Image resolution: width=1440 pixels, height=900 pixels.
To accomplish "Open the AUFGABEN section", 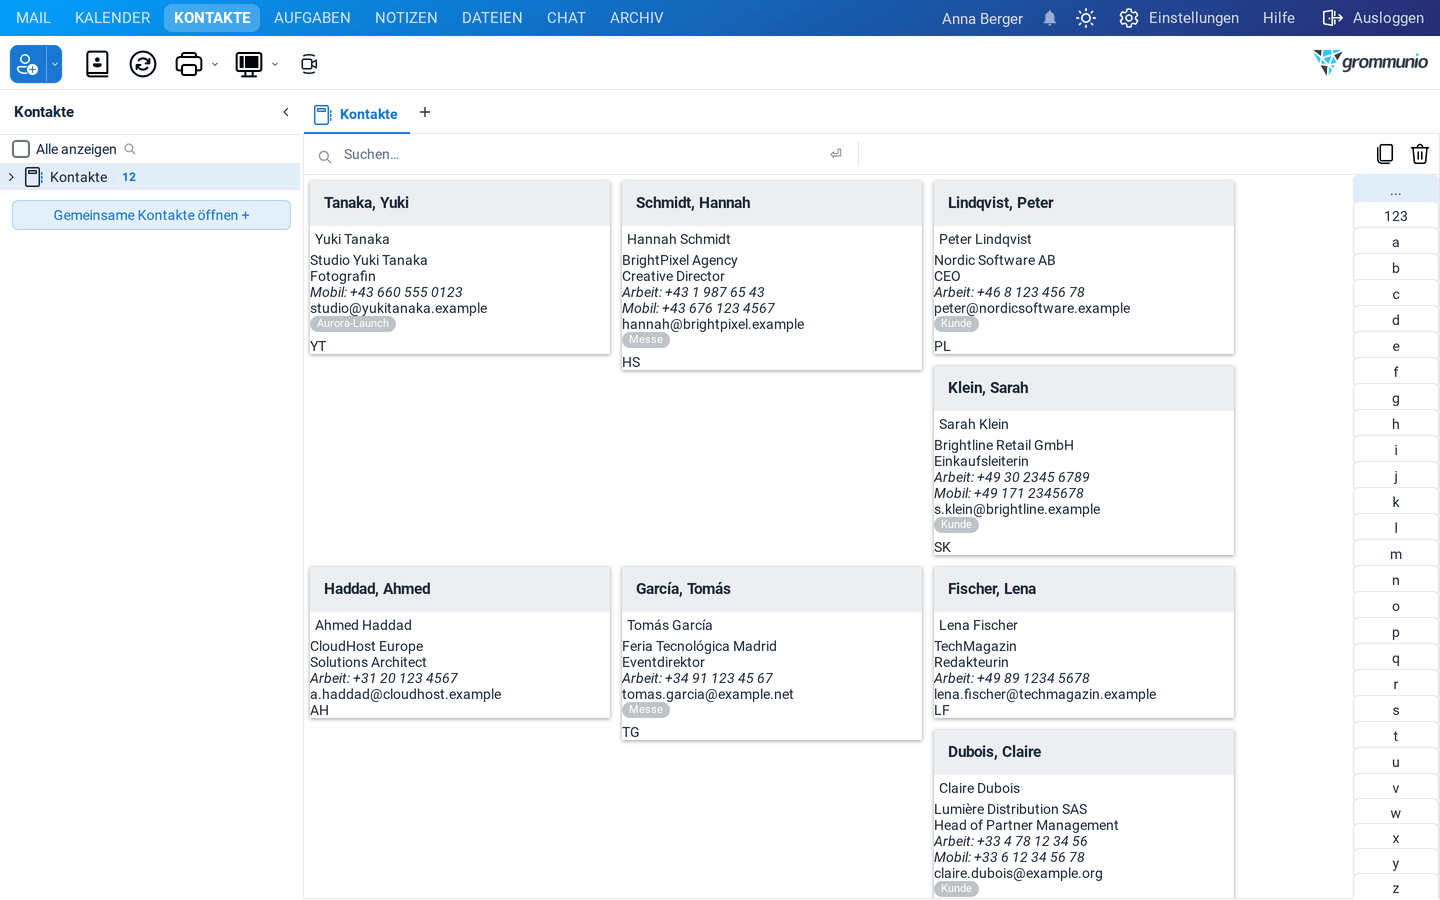I will [x=312, y=18].
